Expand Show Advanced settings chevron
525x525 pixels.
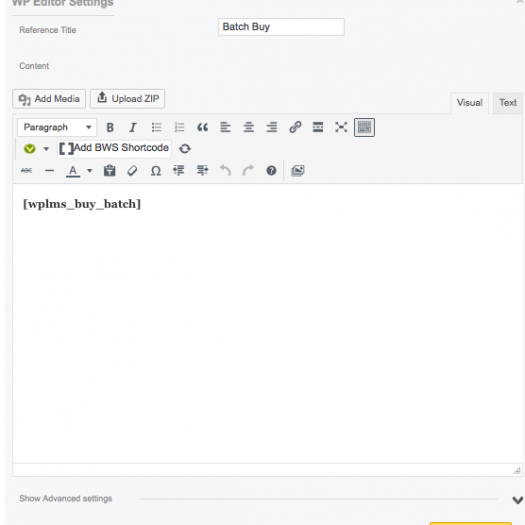click(517, 500)
